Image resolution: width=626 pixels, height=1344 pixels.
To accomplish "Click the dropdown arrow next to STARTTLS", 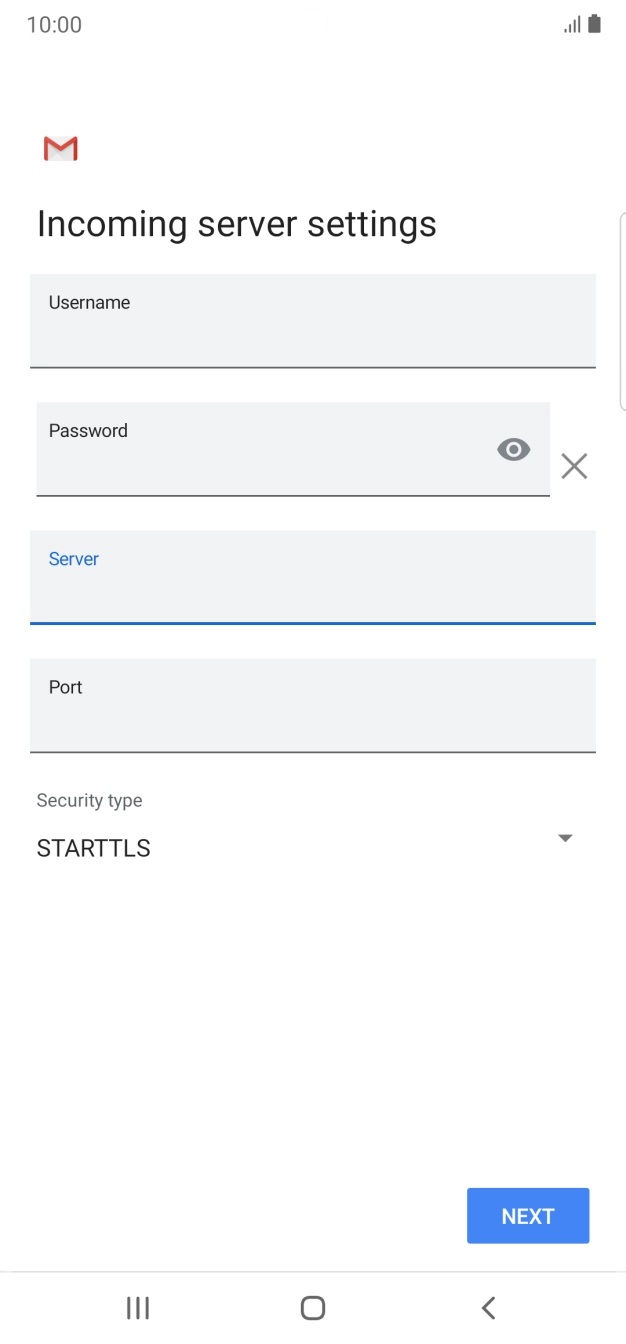I will [564, 838].
